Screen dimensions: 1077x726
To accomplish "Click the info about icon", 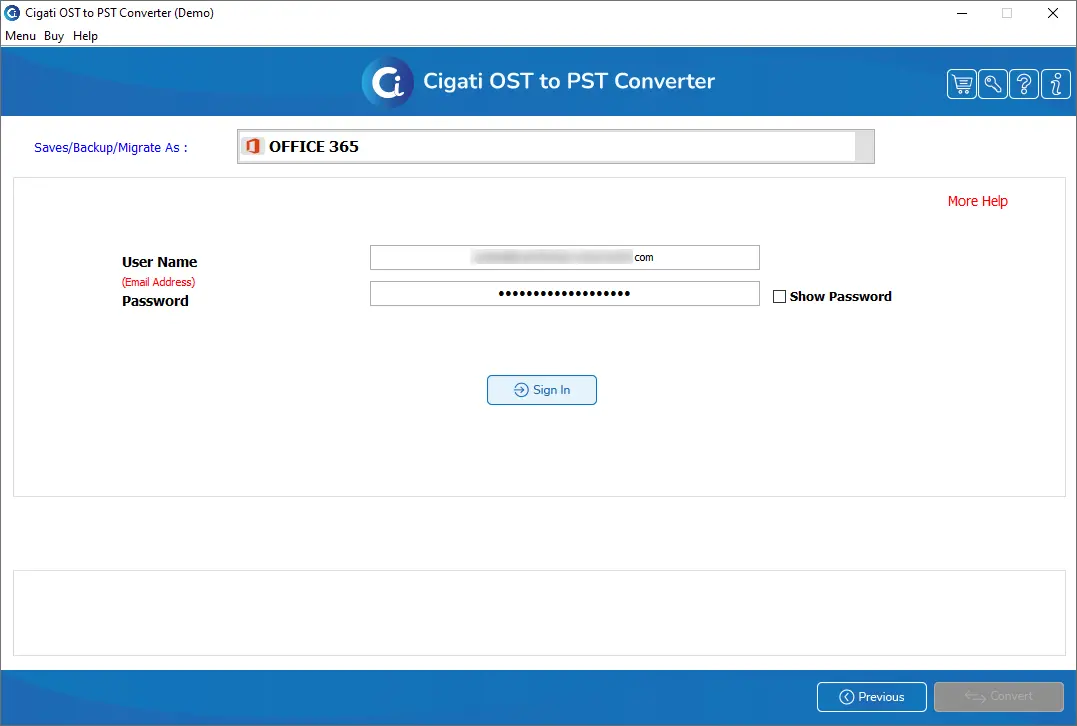I will point(1056,84).
